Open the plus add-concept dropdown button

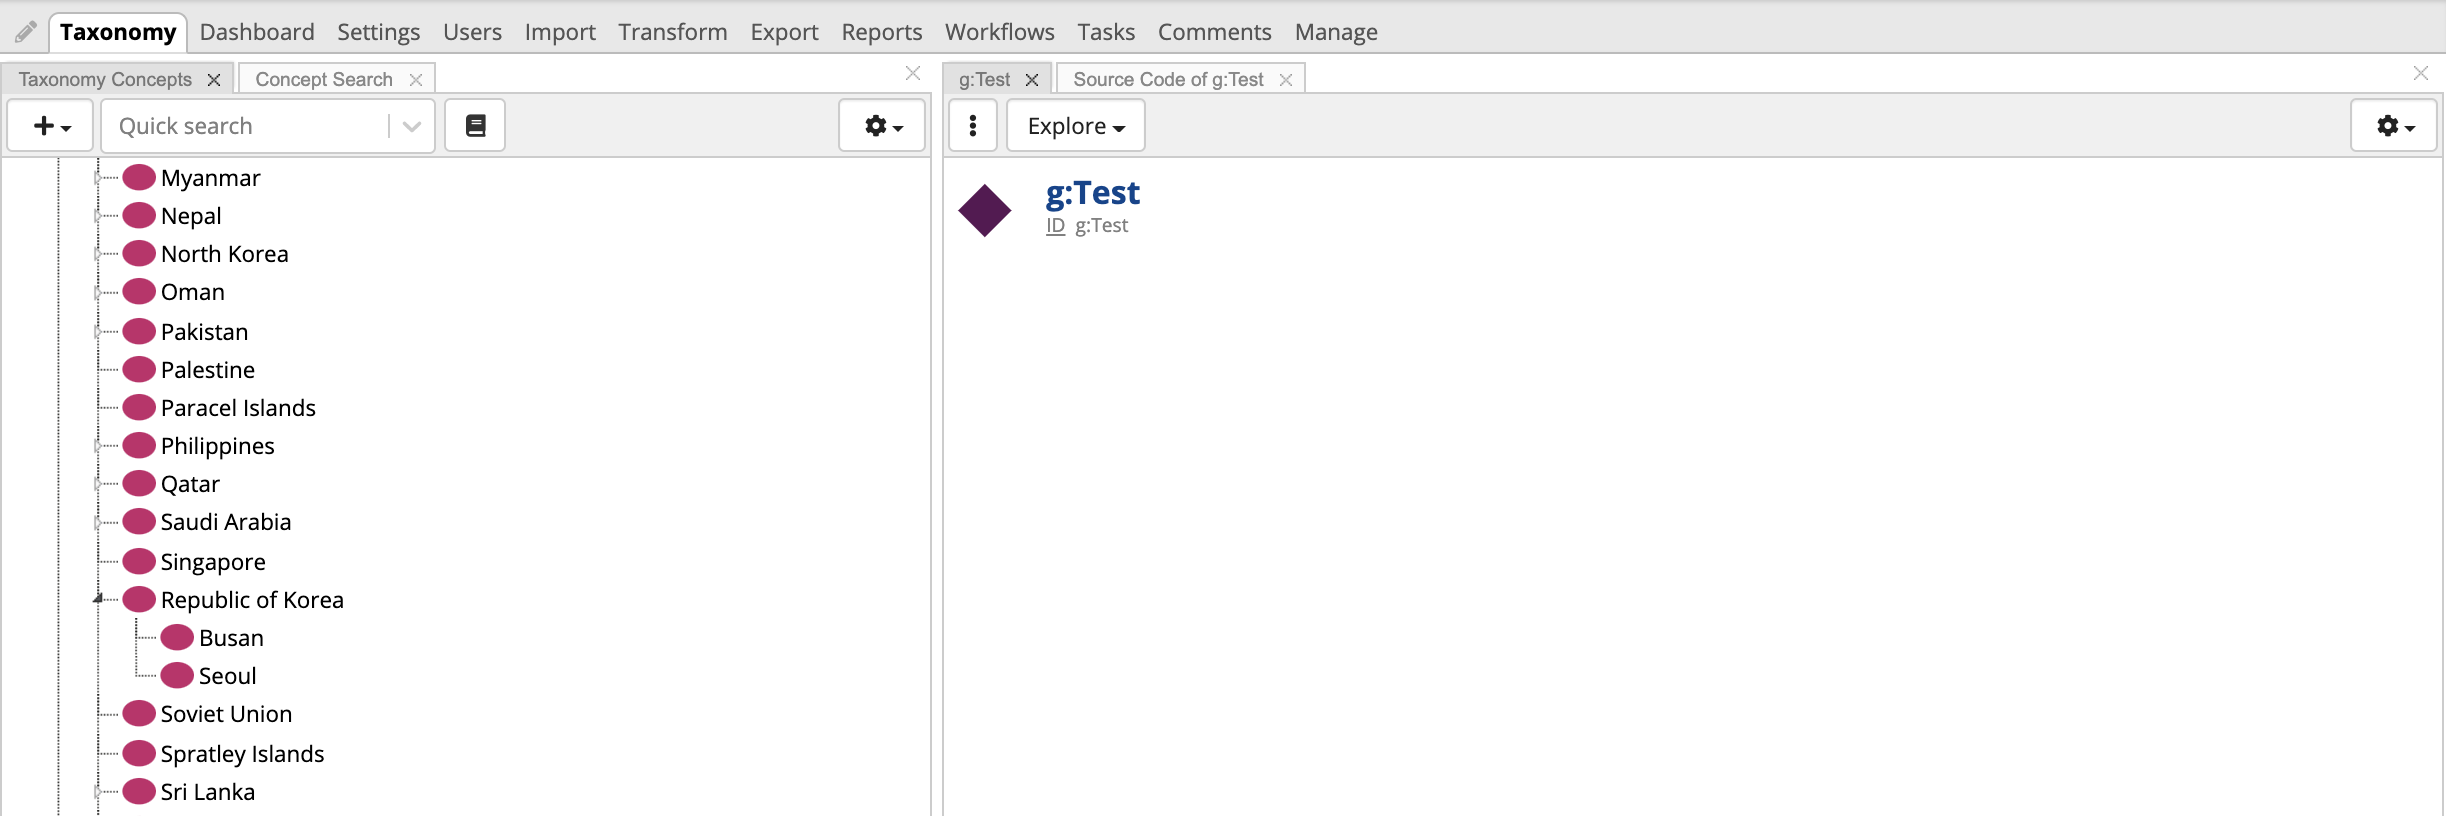51,126
